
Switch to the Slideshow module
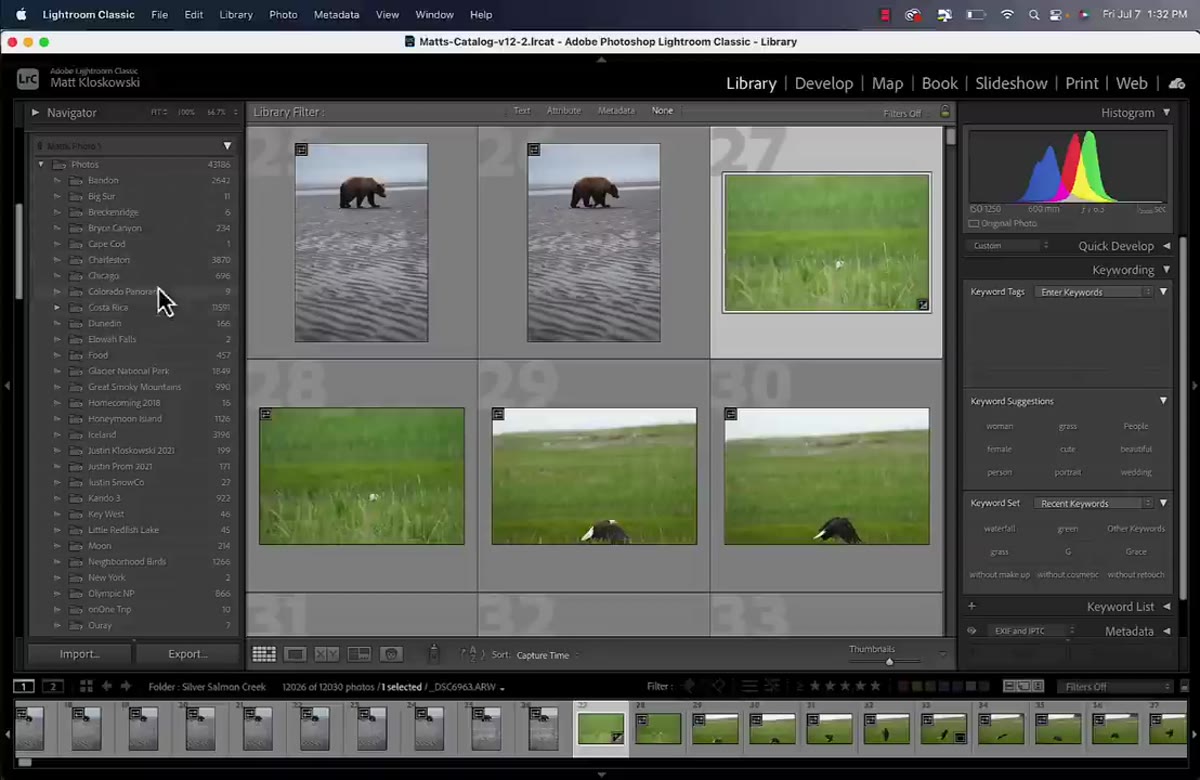coord(1011,84)
